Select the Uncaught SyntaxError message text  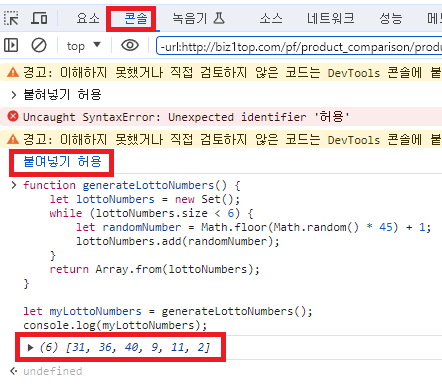[186, 117]
